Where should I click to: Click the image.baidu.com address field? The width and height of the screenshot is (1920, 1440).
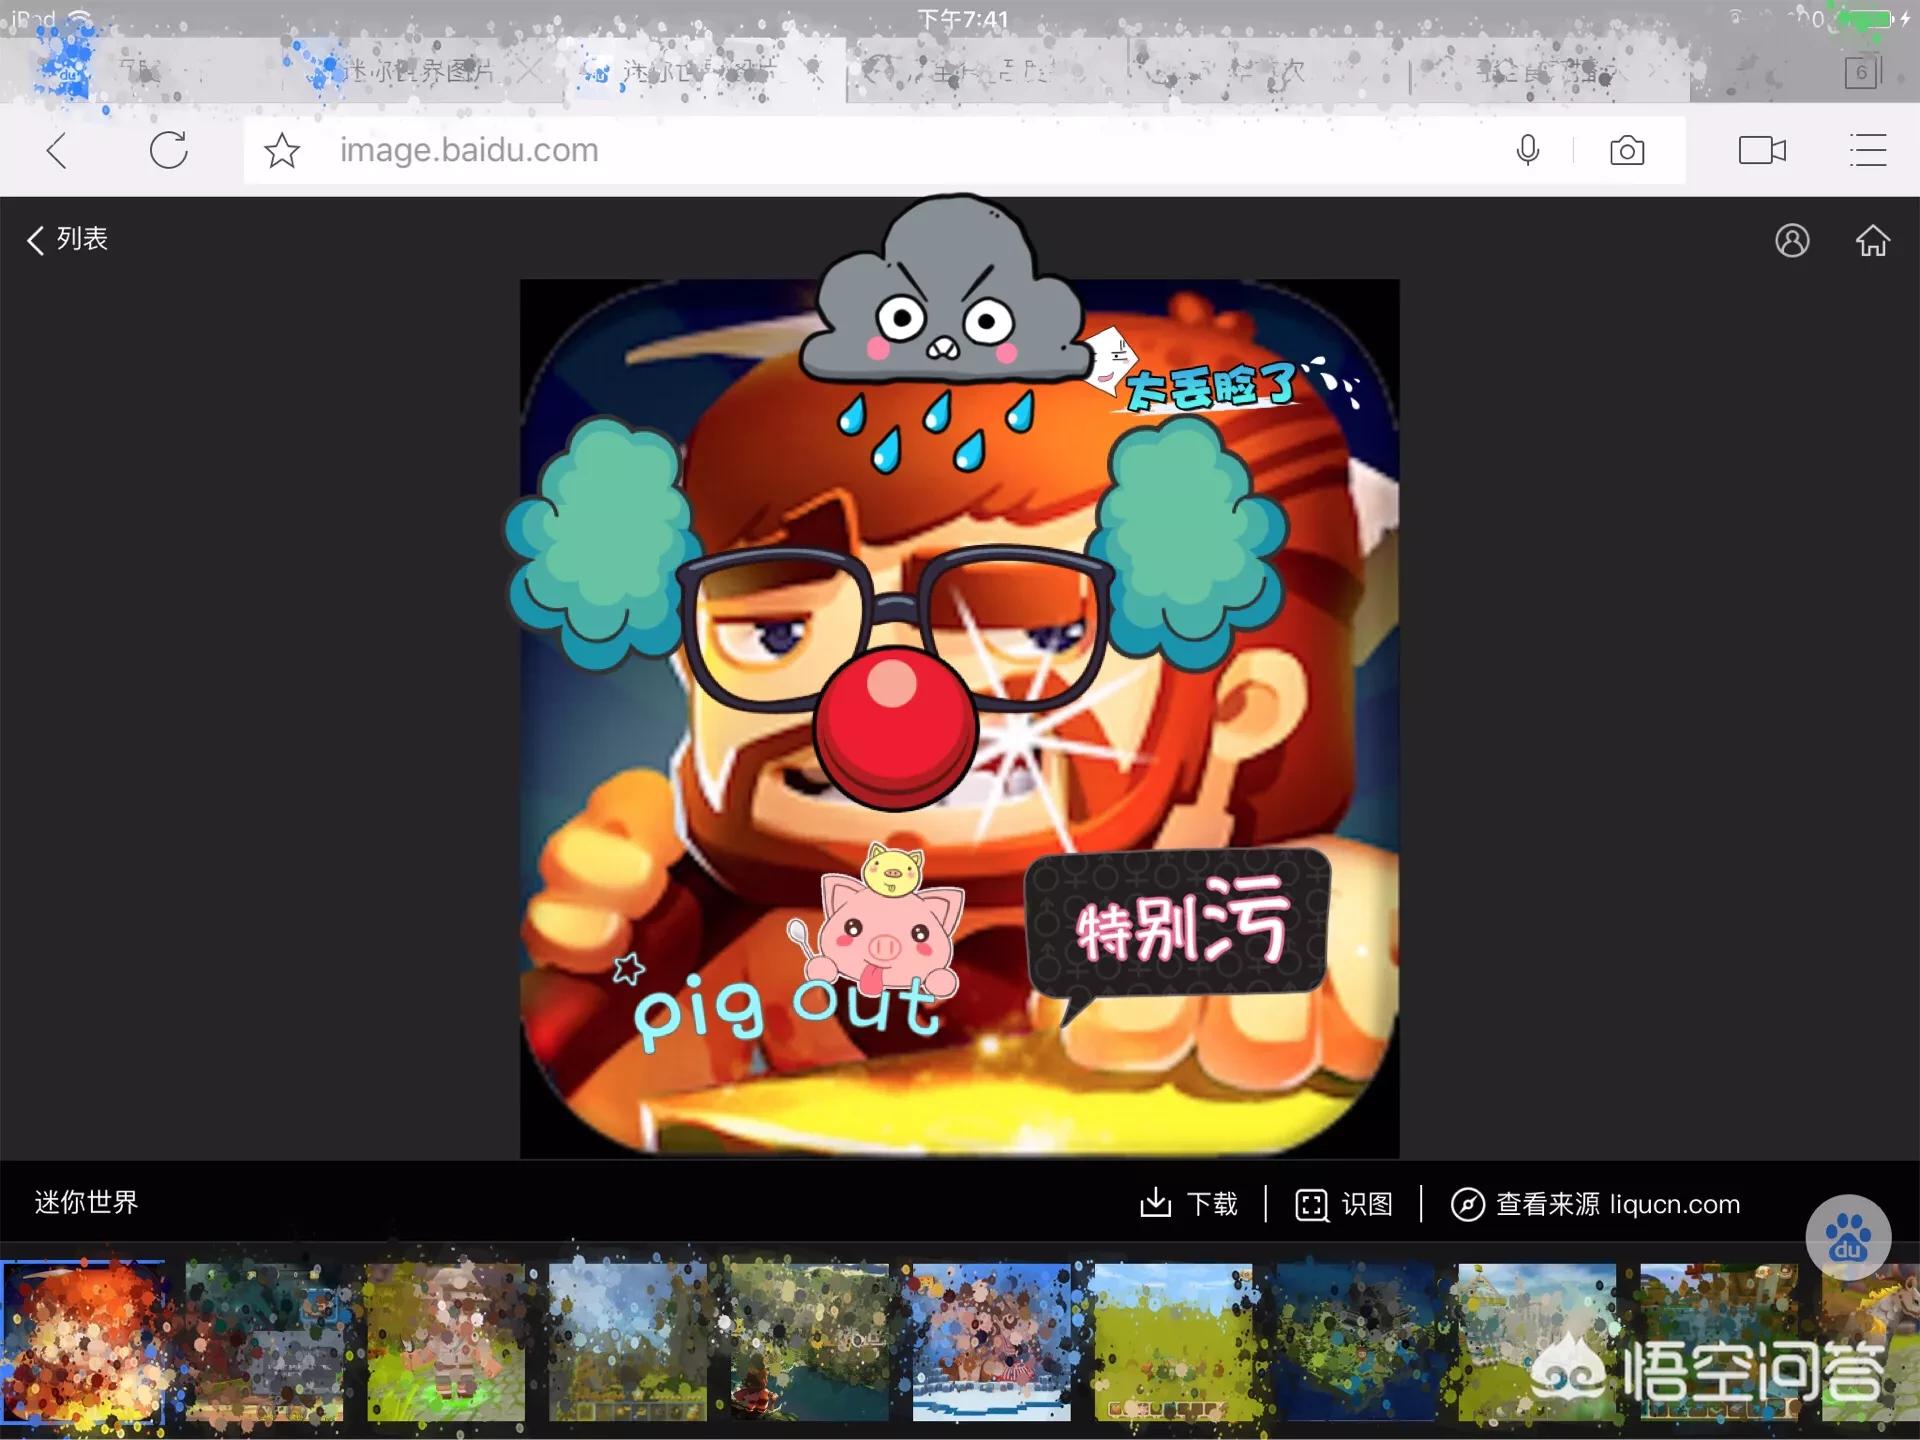click(964, 150)
